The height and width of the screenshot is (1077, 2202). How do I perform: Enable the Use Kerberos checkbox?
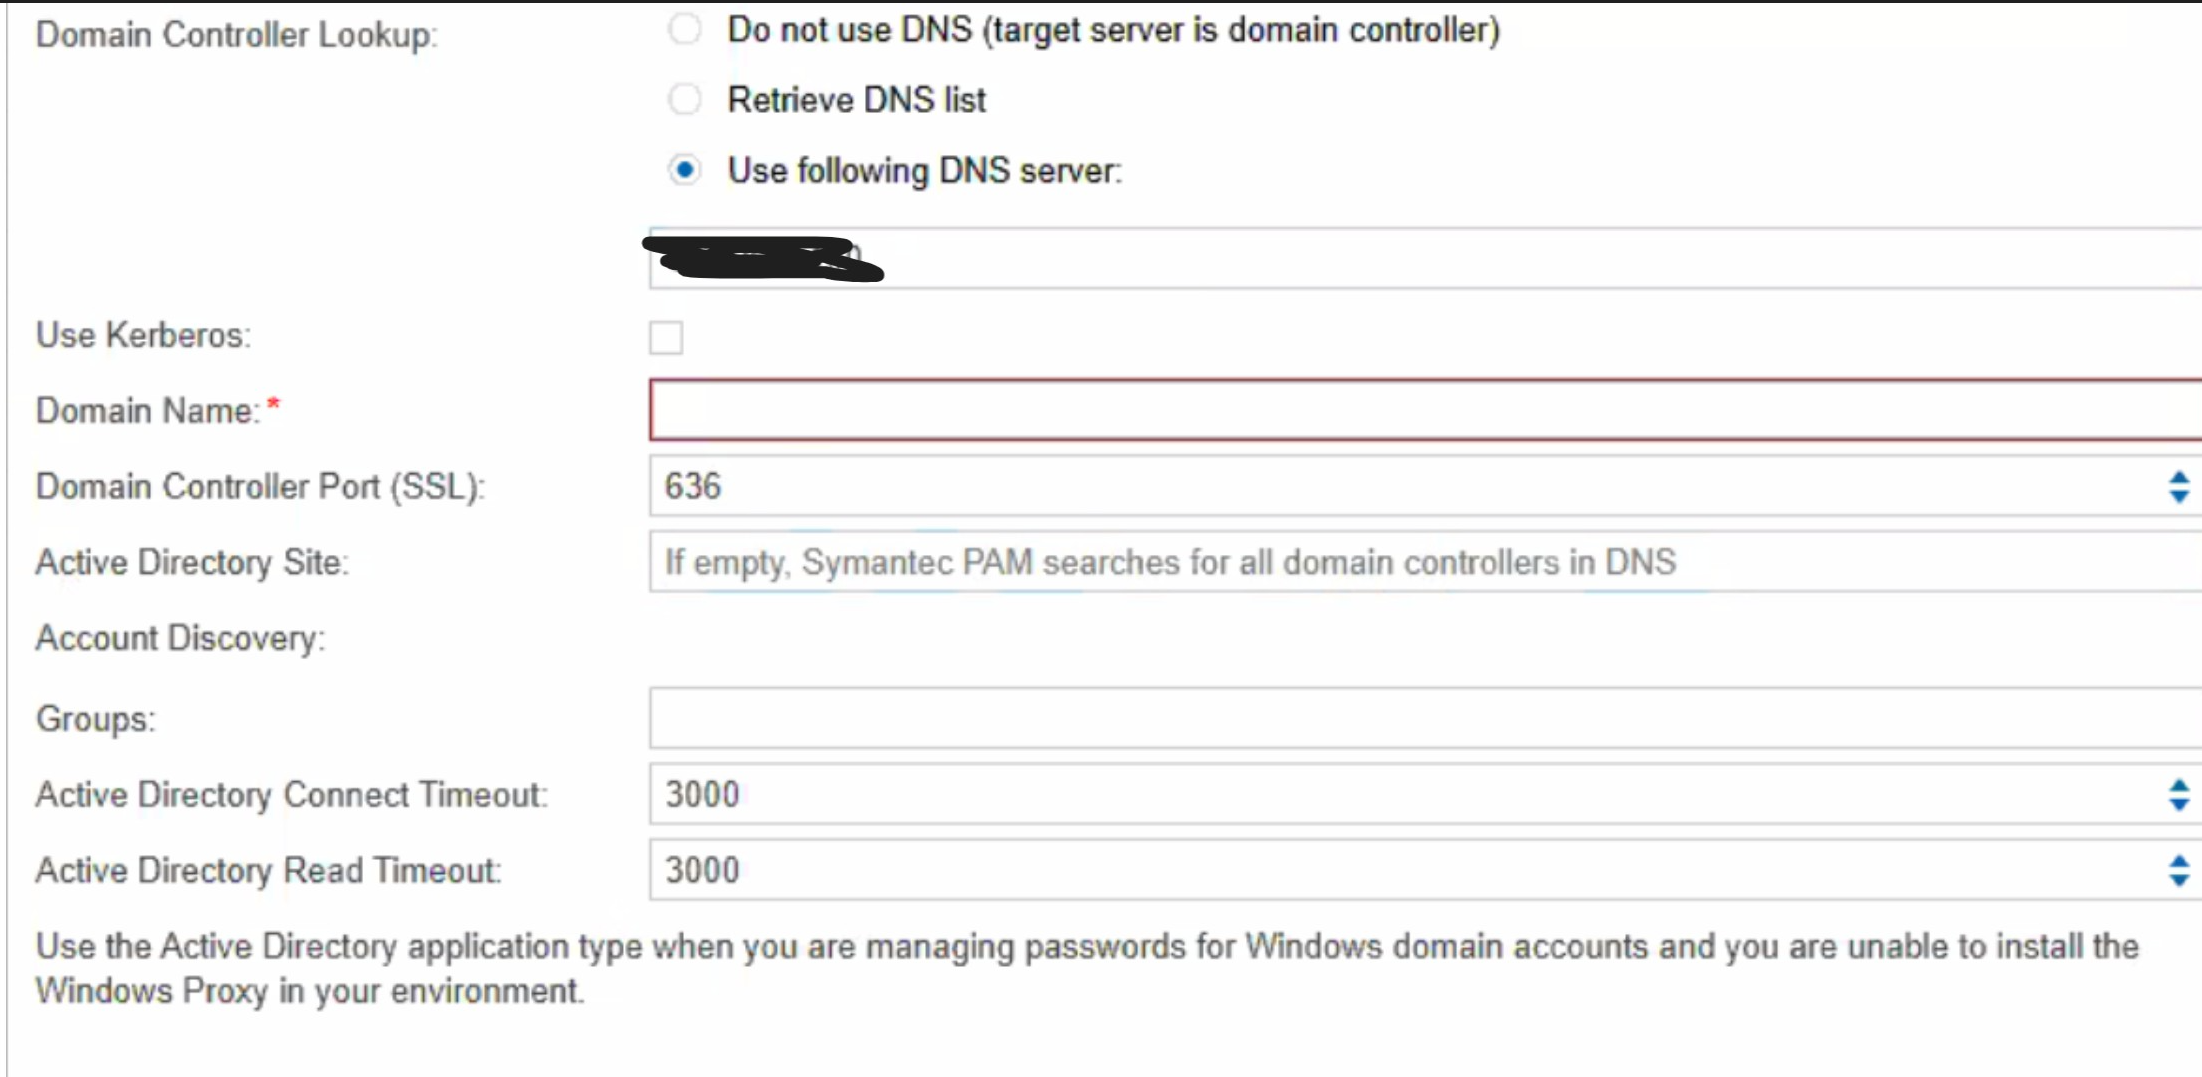coord(666,338)
